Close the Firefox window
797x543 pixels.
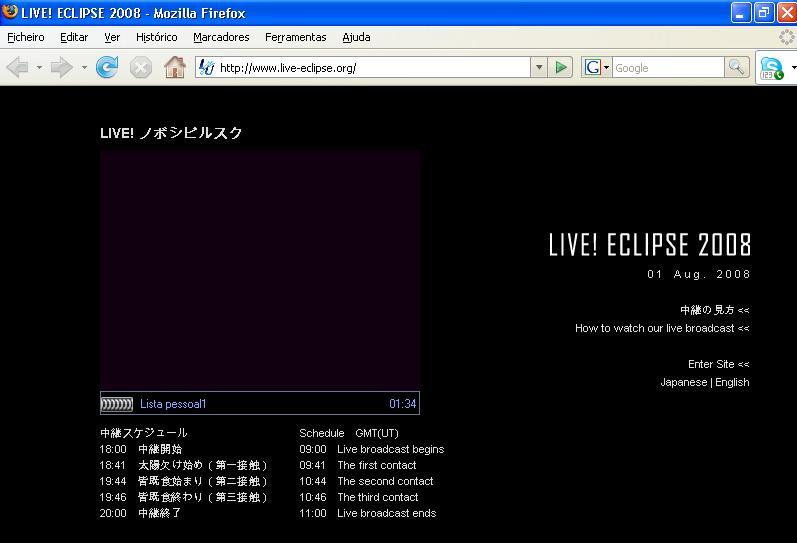coord(787,13)
